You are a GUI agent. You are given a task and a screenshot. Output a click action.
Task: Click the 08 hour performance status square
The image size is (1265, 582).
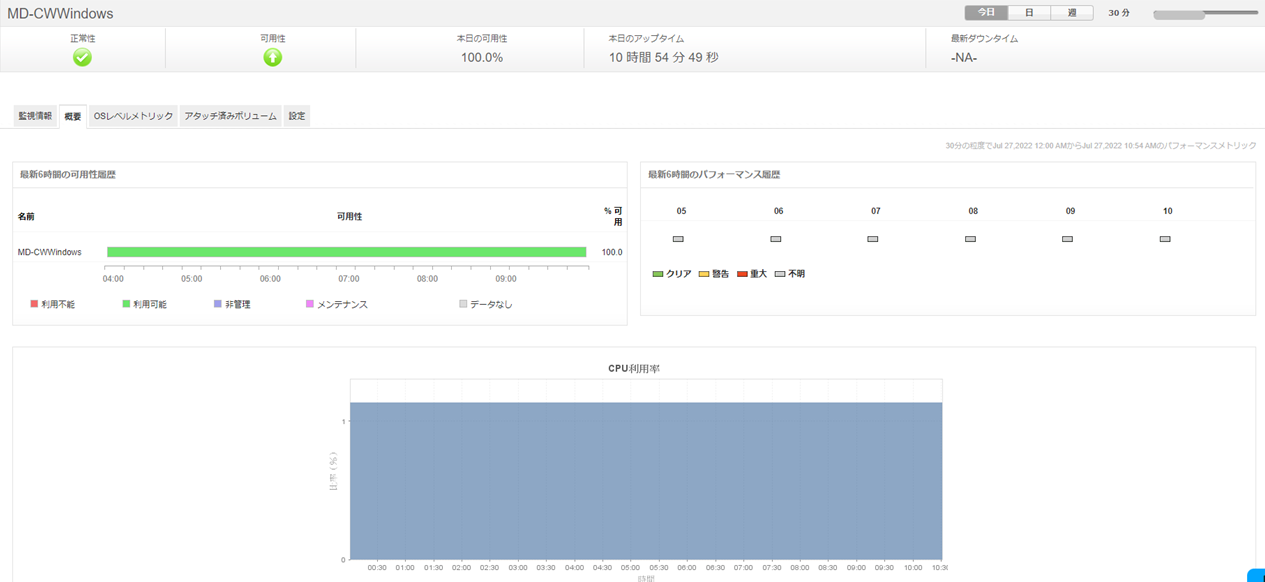970,239
